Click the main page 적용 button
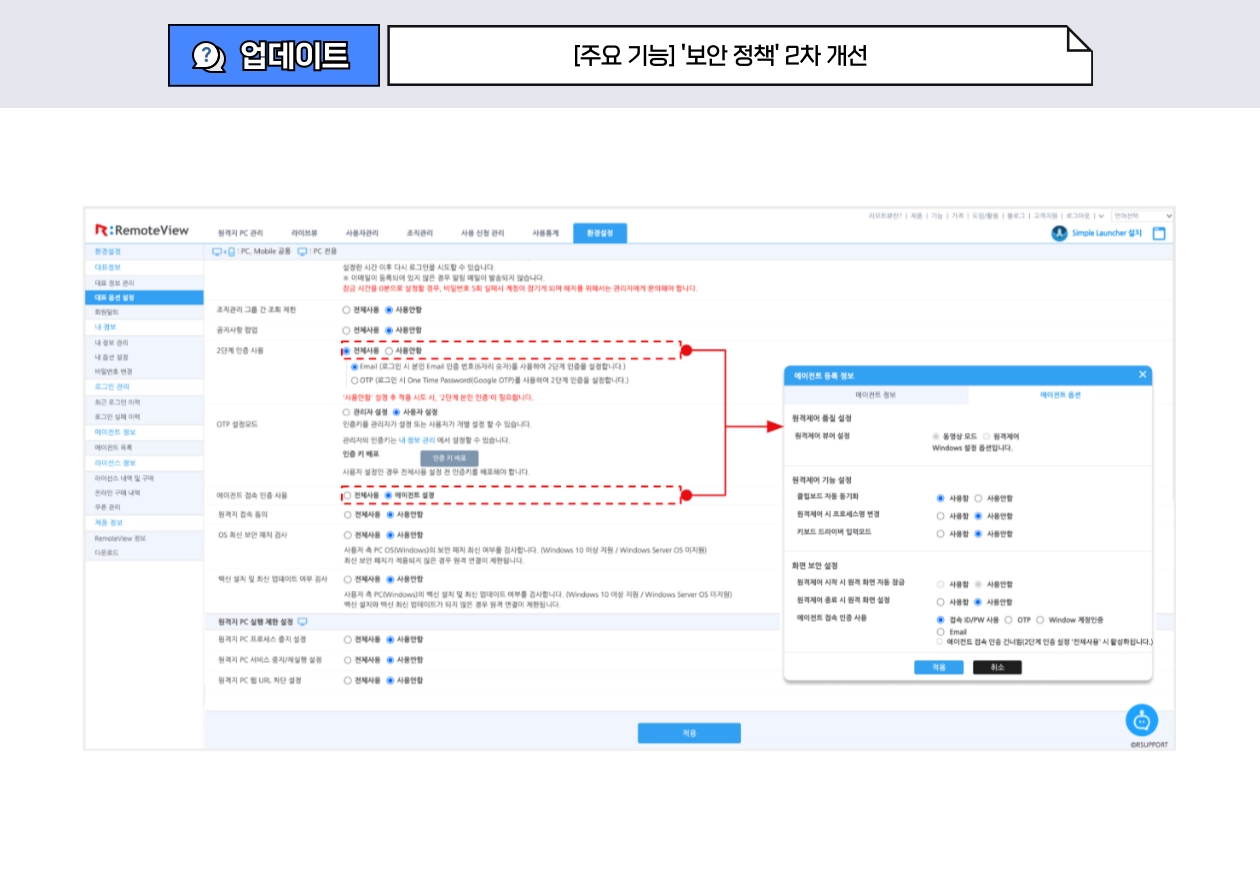 coord(689,733)
